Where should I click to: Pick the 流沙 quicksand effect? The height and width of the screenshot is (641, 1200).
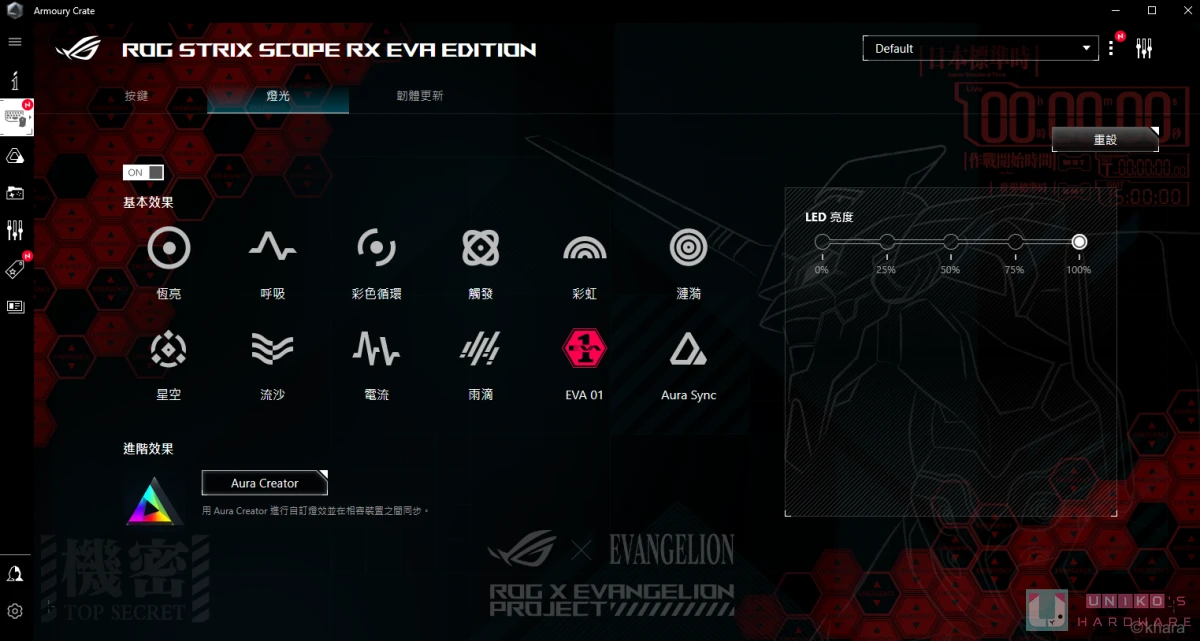(x=272, y=348)
